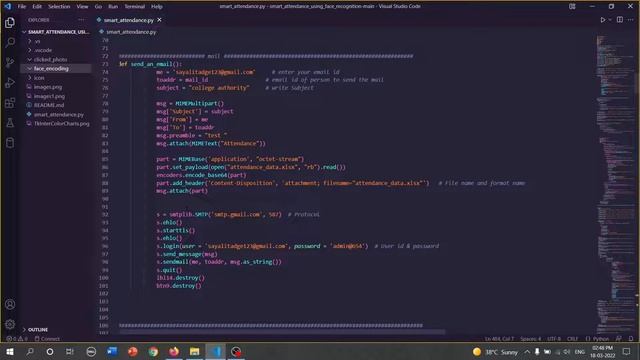
Task: Open README.md in the Explorer
Action: pyautogui.click(x=56, y=105)
